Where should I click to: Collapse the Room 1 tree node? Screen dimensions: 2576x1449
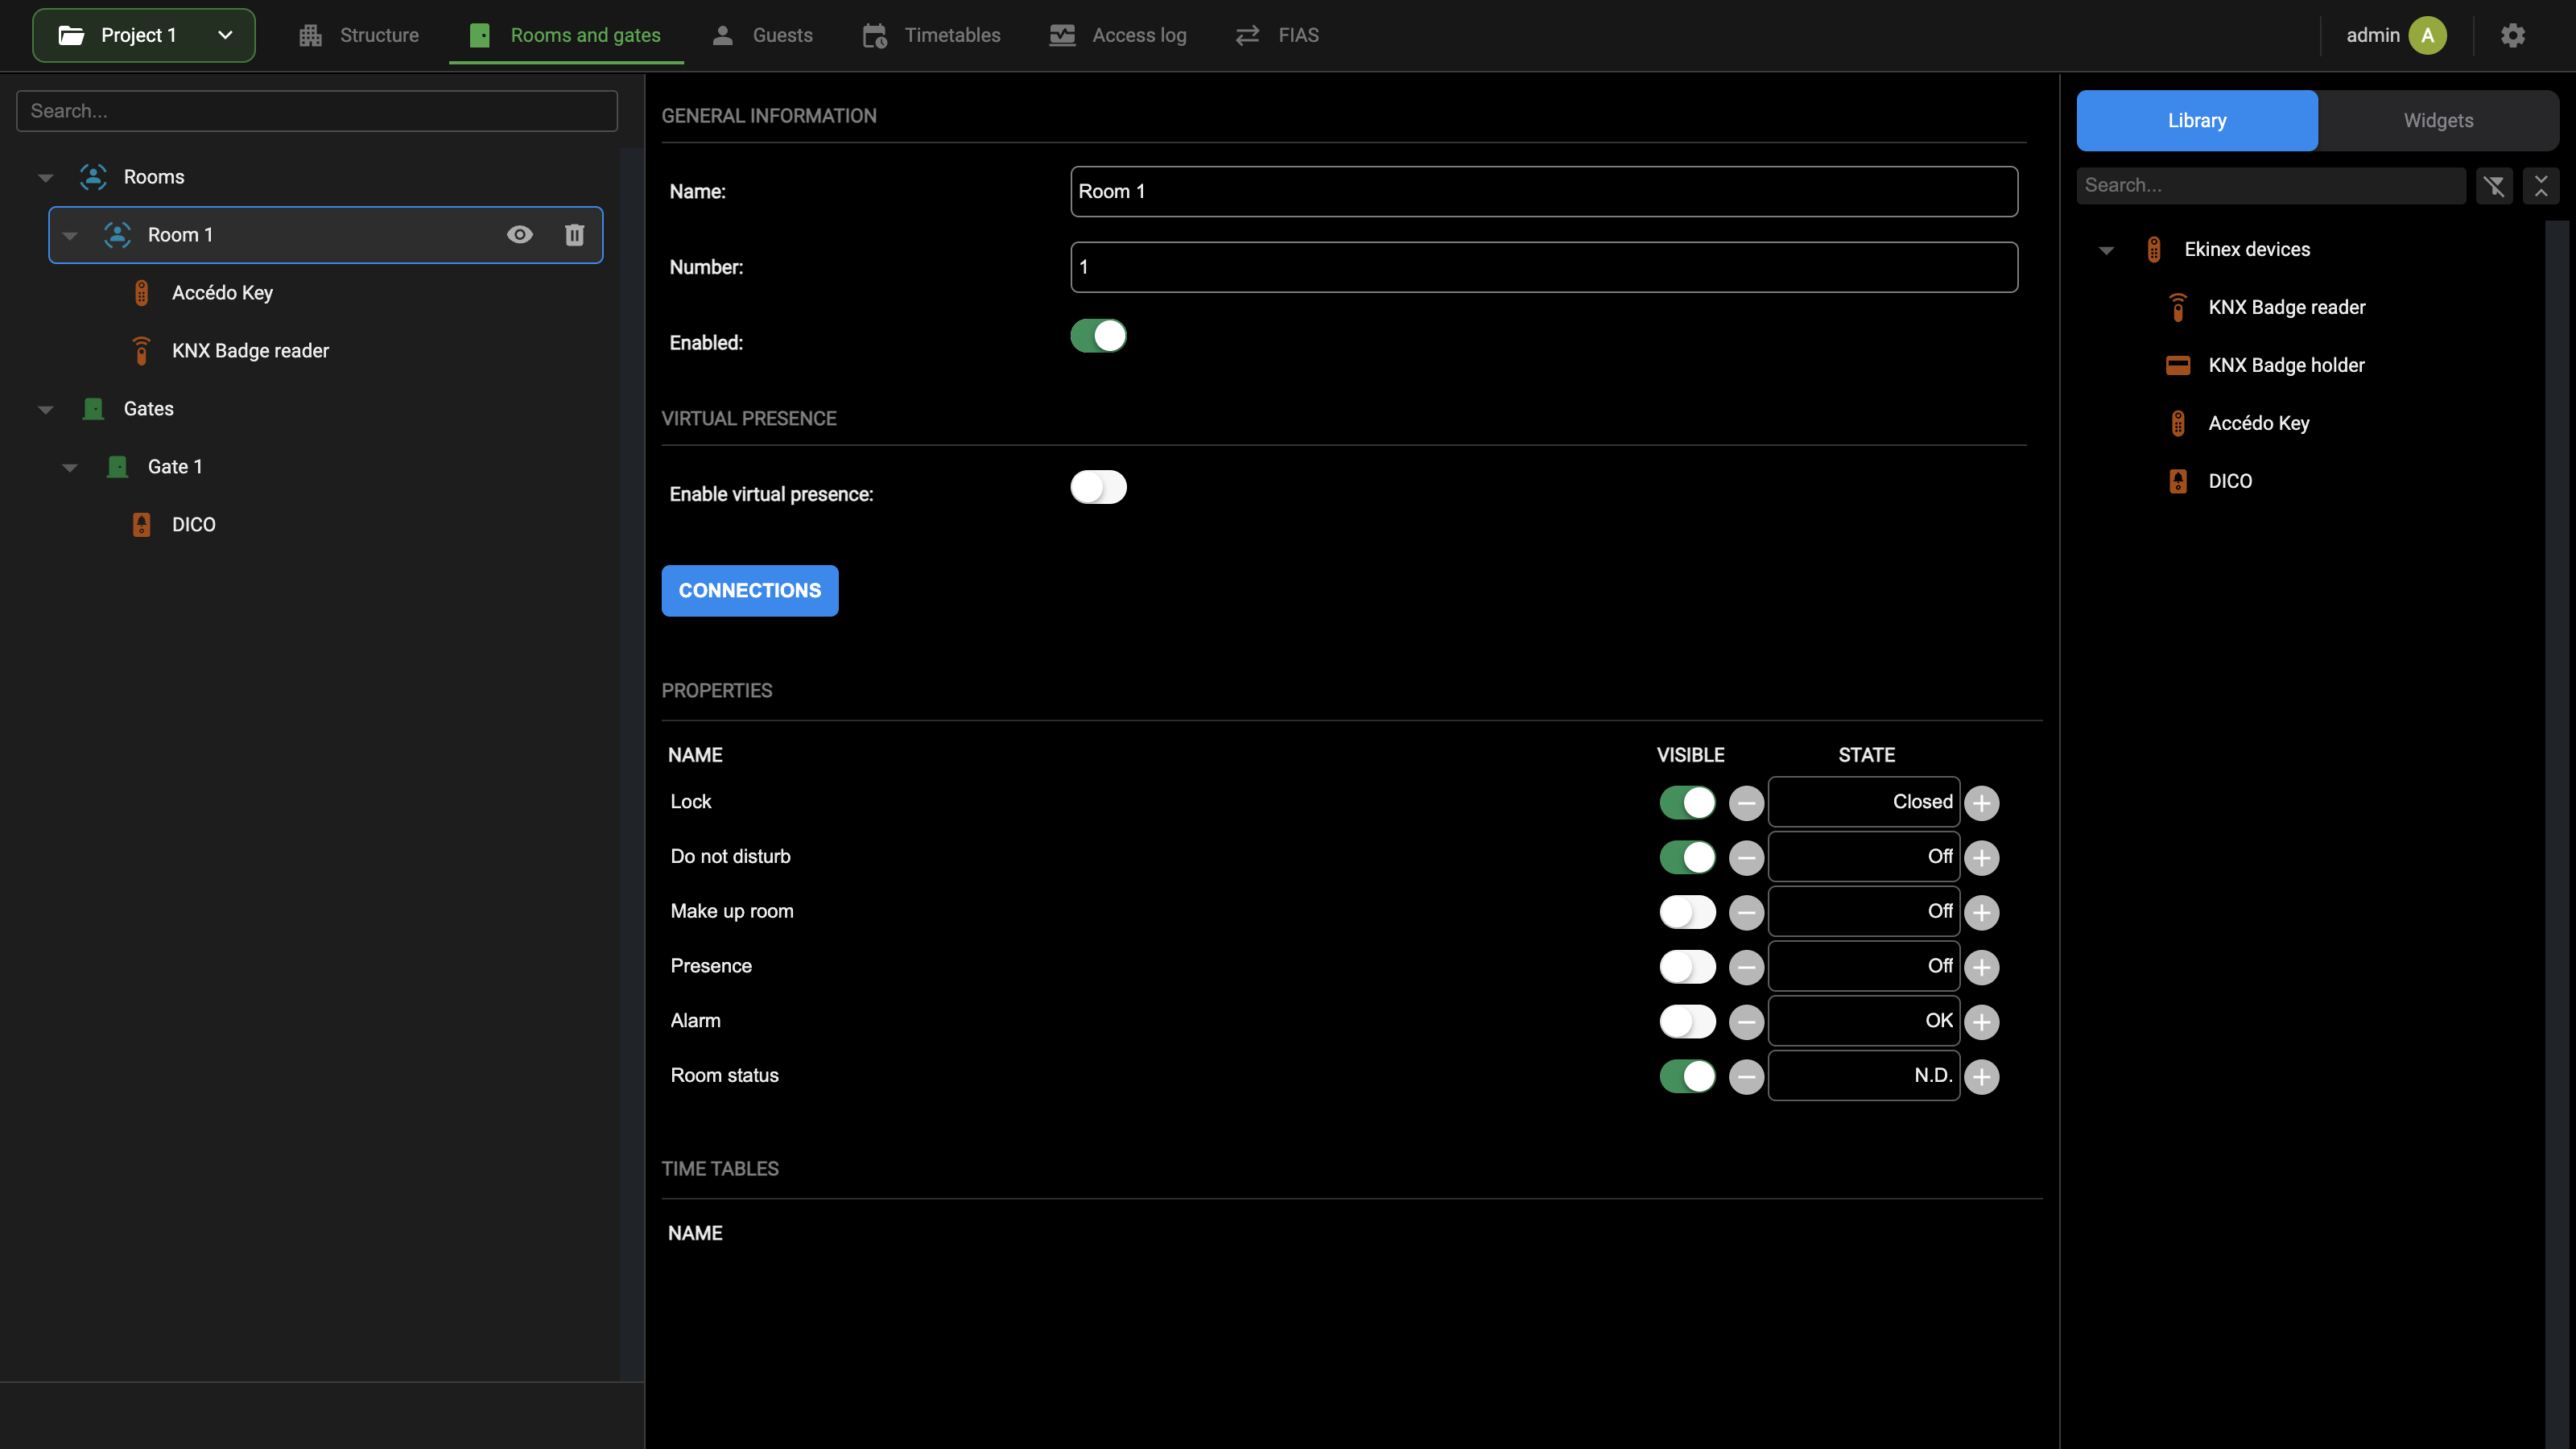69,236
